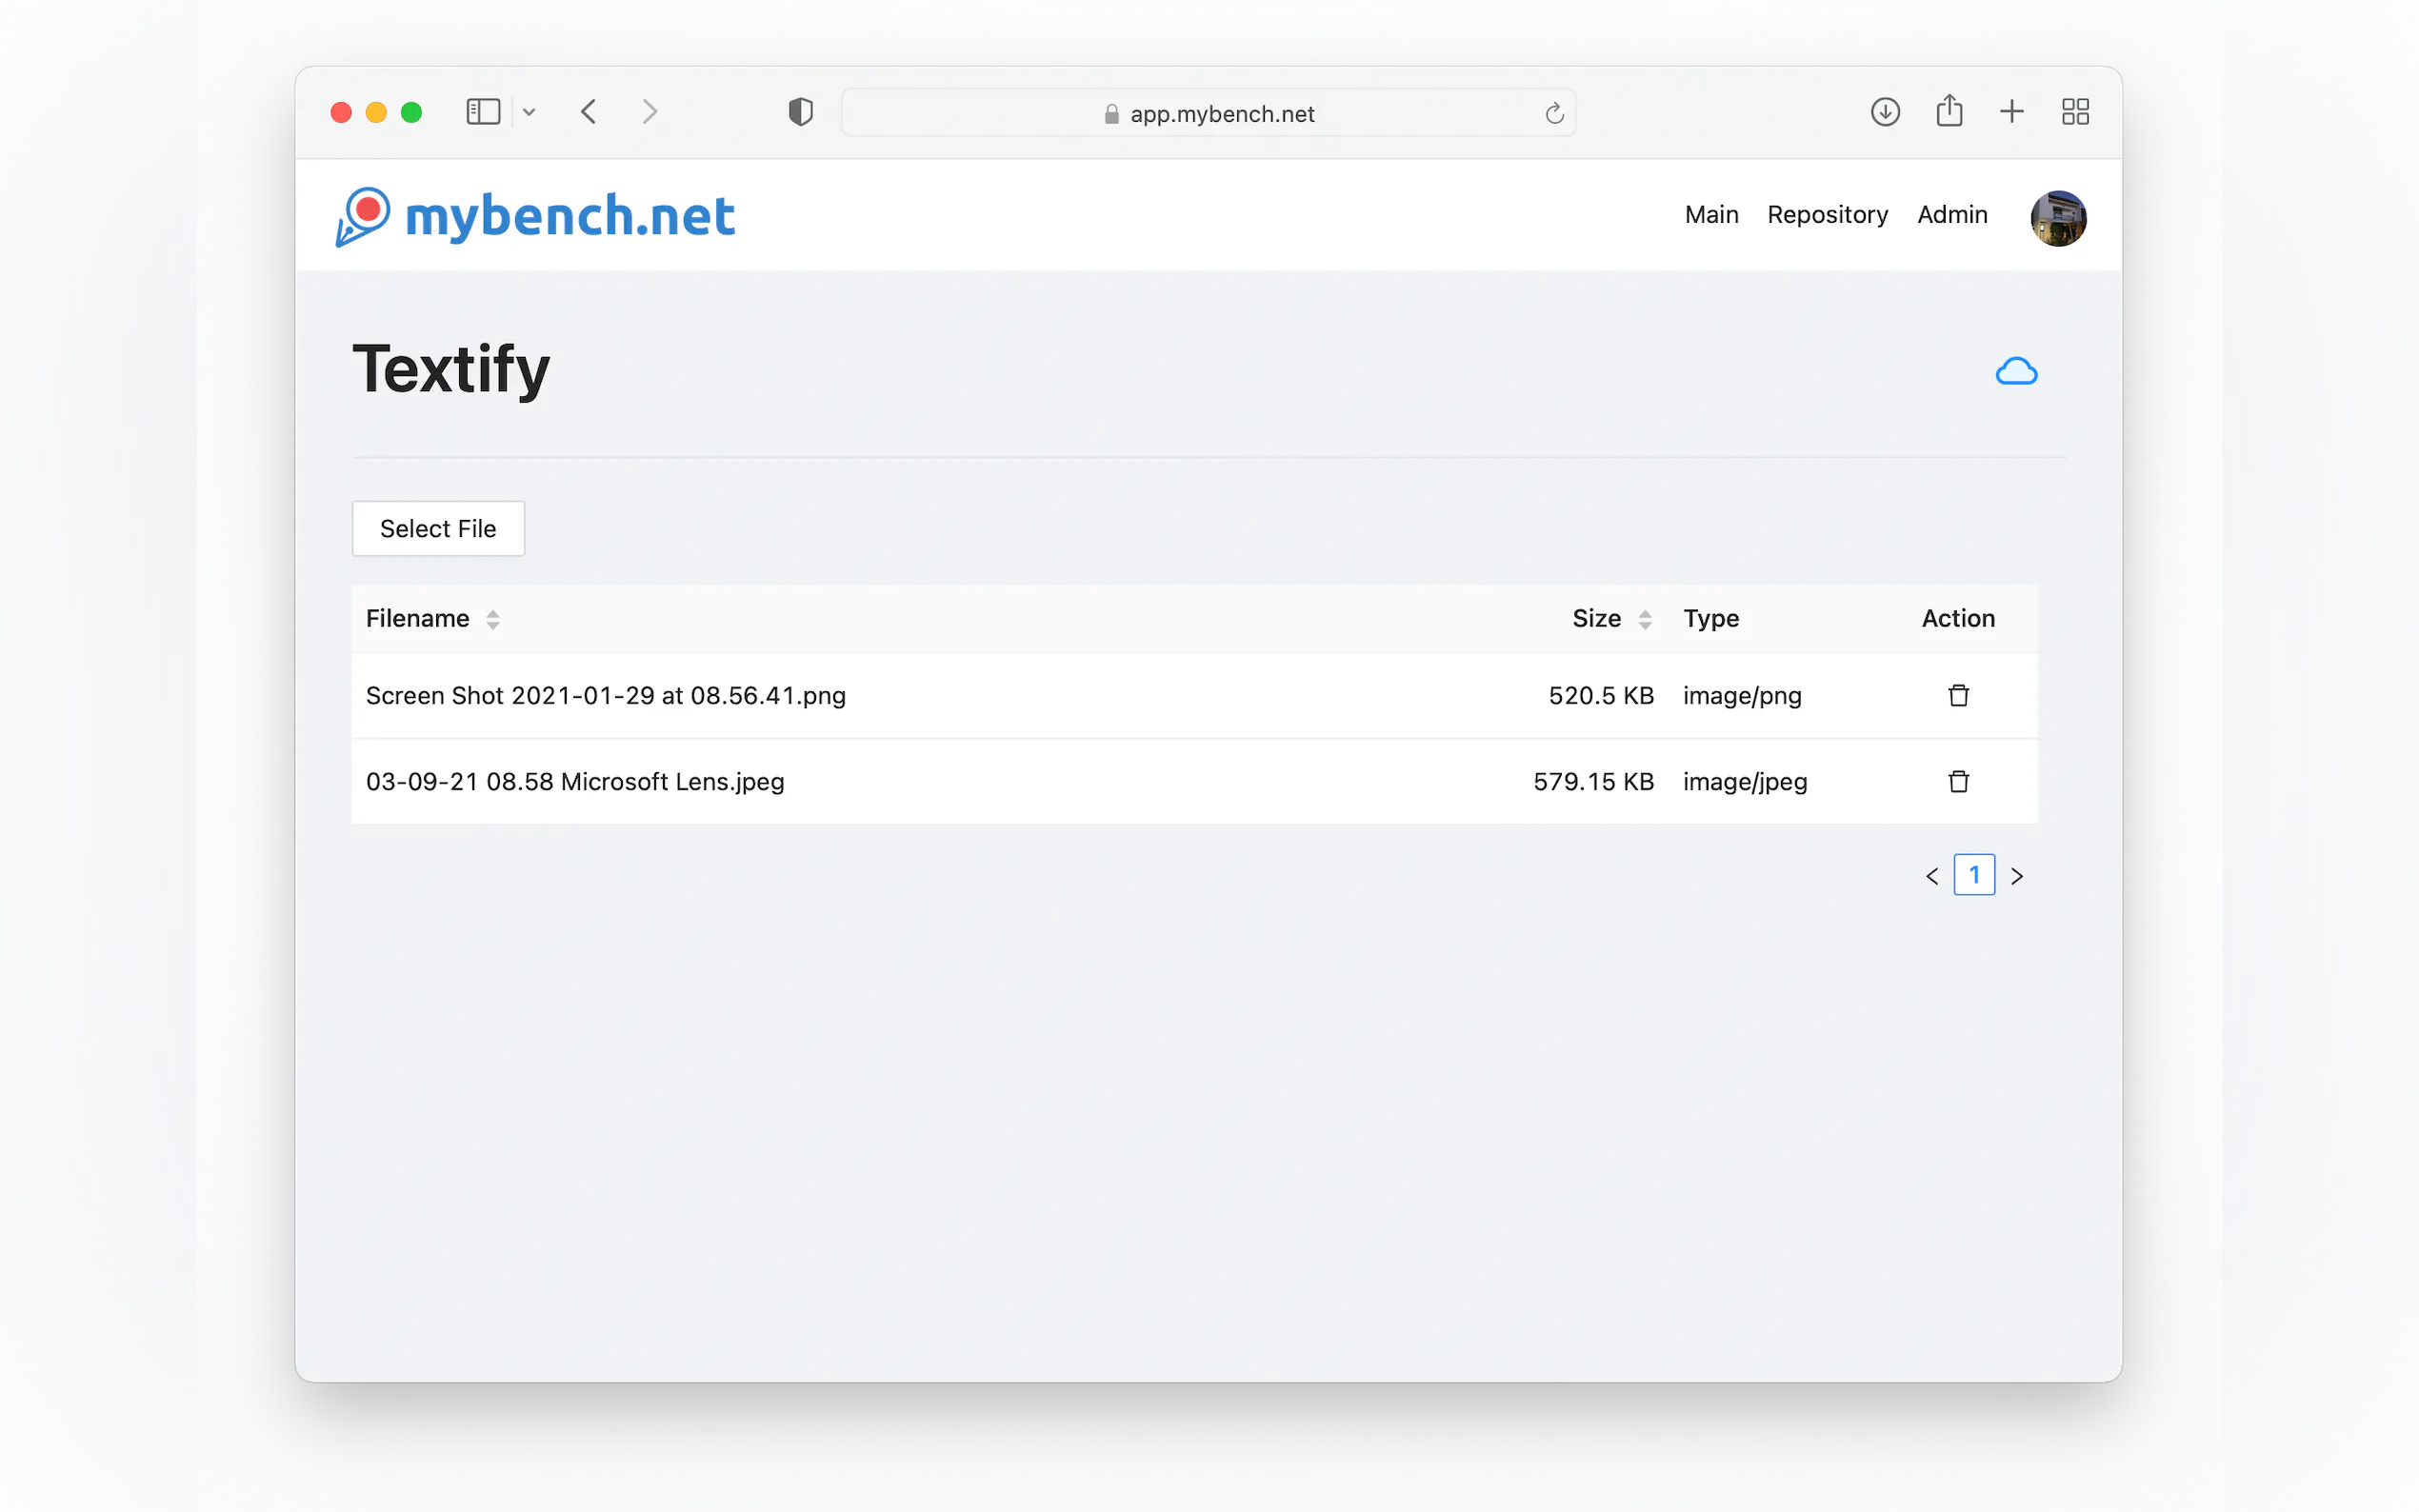Delete the Microsoft Lens jpeg file

(1958, 781)
